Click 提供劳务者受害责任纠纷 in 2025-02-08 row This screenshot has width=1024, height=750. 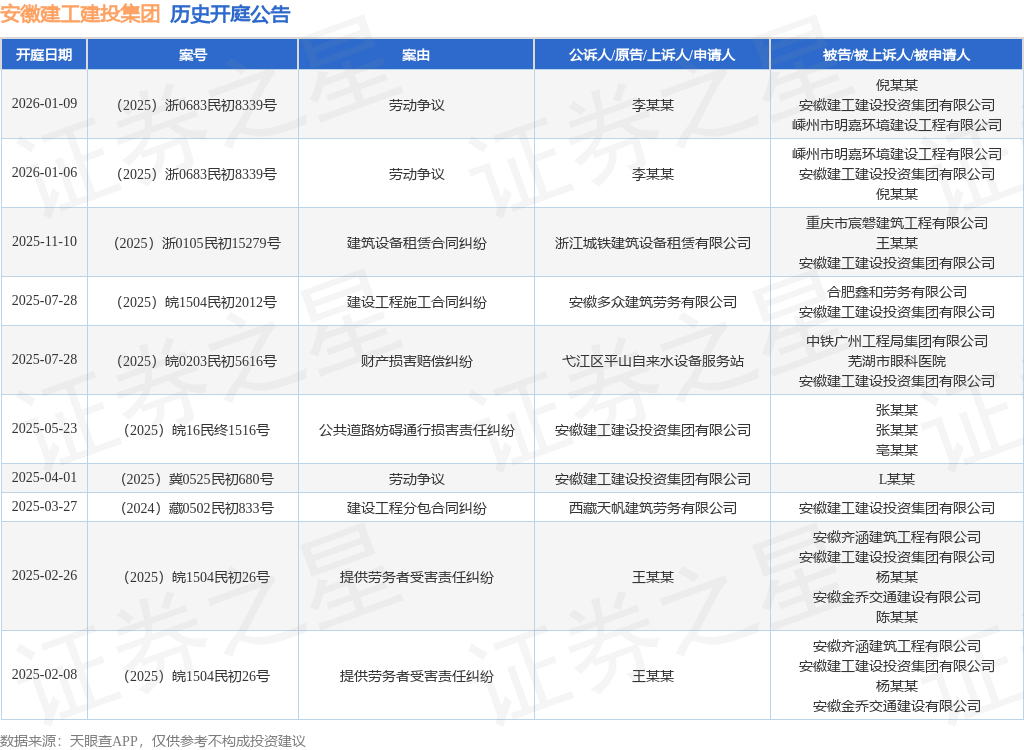pyautogui.click(x=416, y=676)
